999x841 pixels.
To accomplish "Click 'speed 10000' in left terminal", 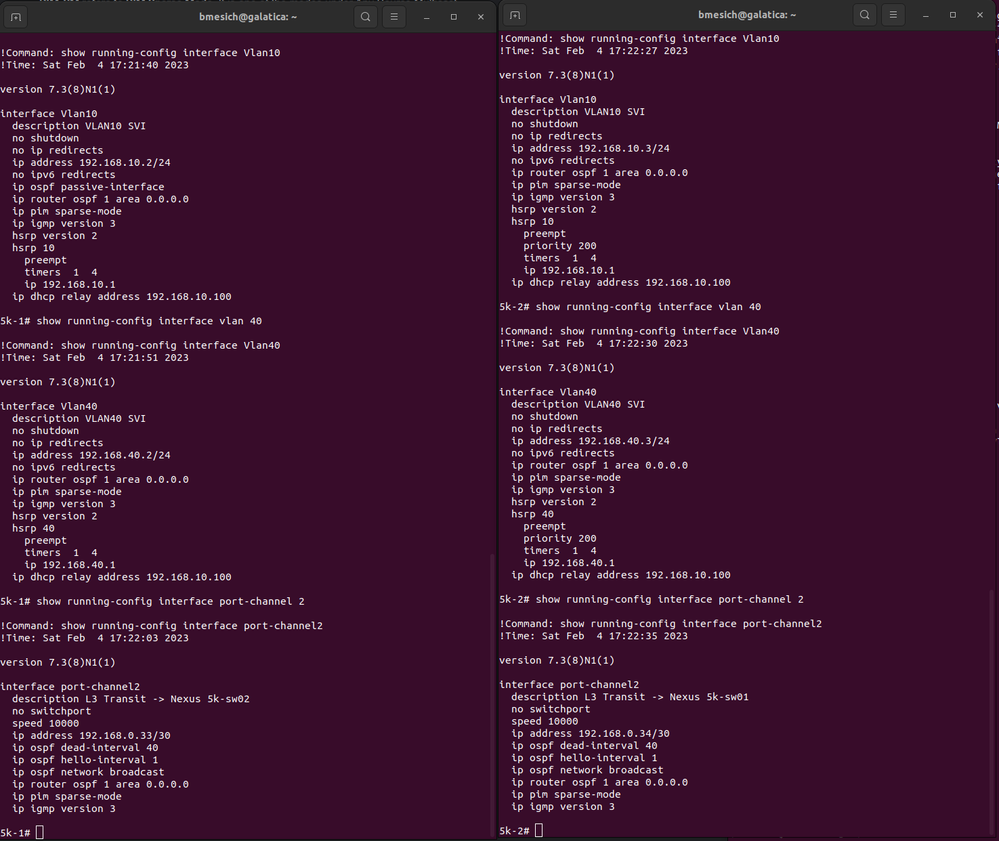I will (45, 723).
